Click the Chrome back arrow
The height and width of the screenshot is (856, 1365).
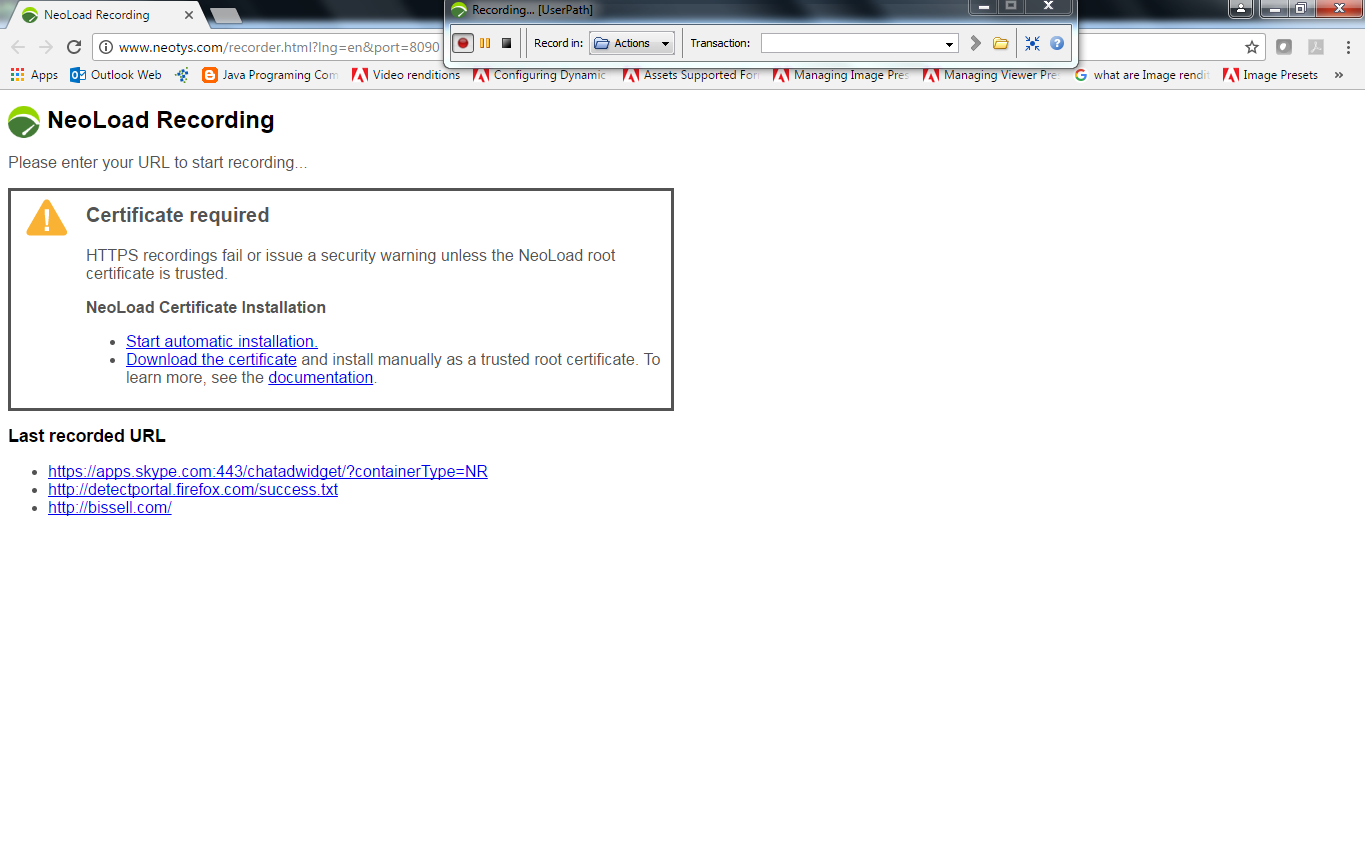(x=18, y=47)
